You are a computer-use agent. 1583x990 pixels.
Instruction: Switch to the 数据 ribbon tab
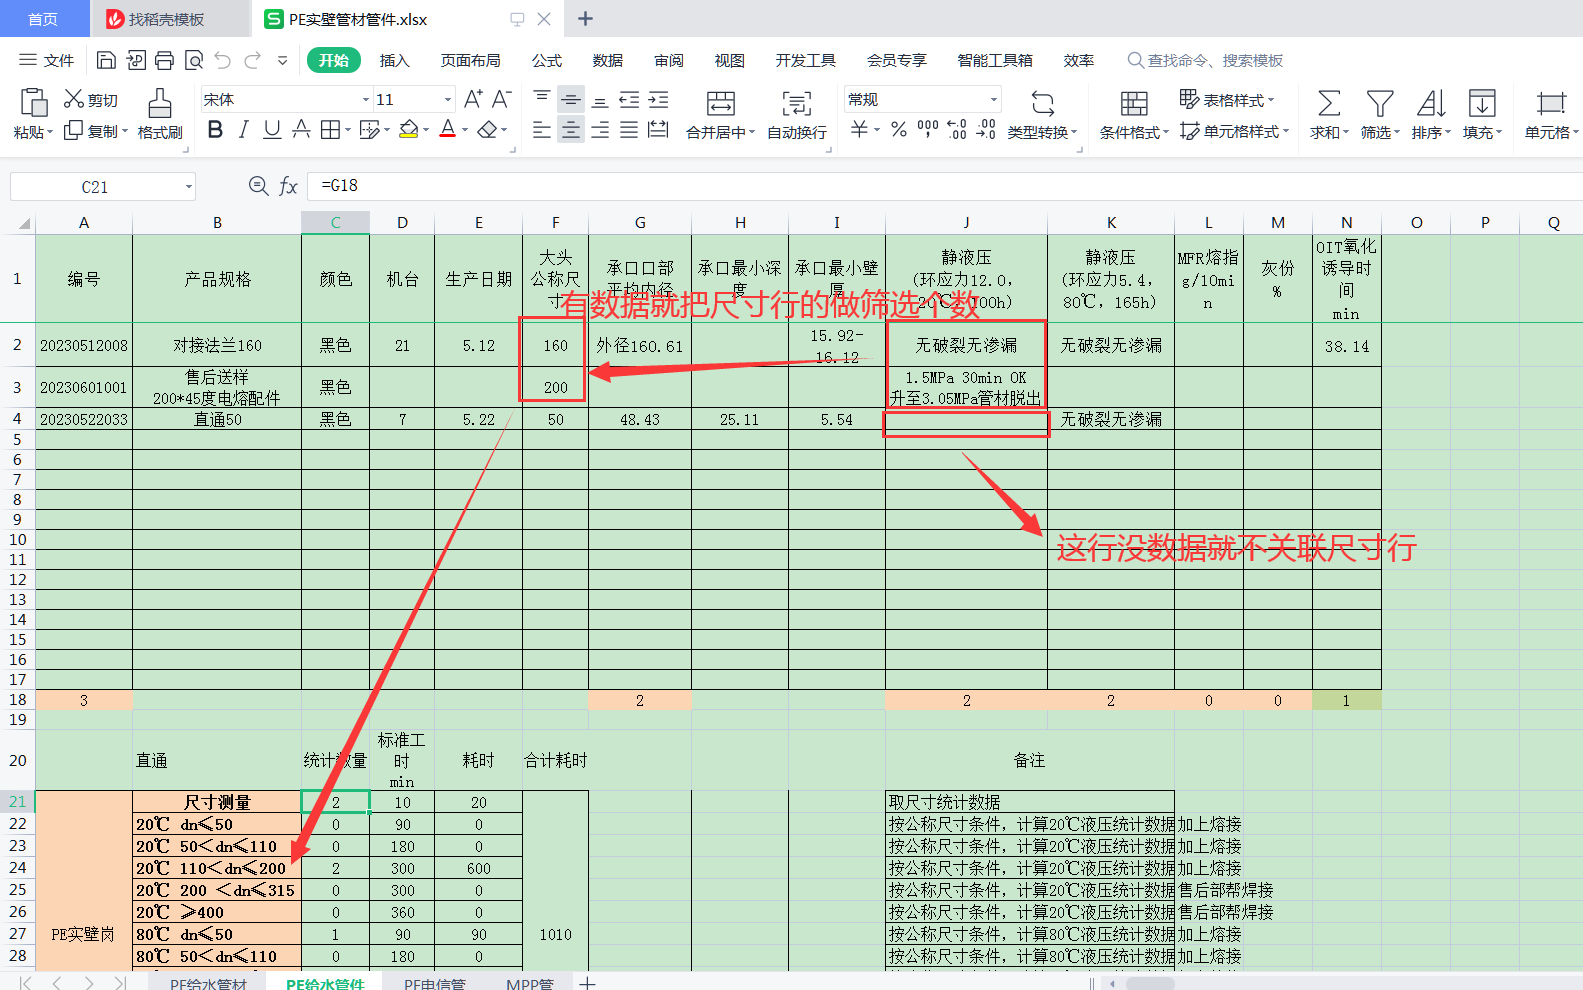(608, 60)
